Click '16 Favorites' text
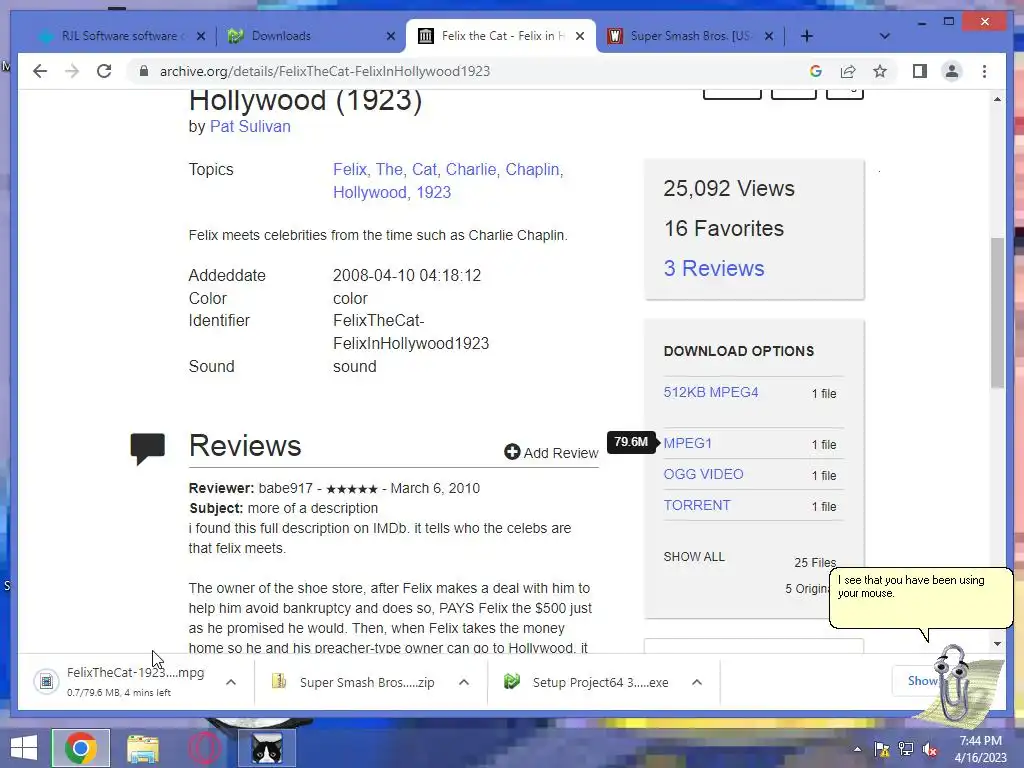The image size is (1024, 768). click(724, 229)
